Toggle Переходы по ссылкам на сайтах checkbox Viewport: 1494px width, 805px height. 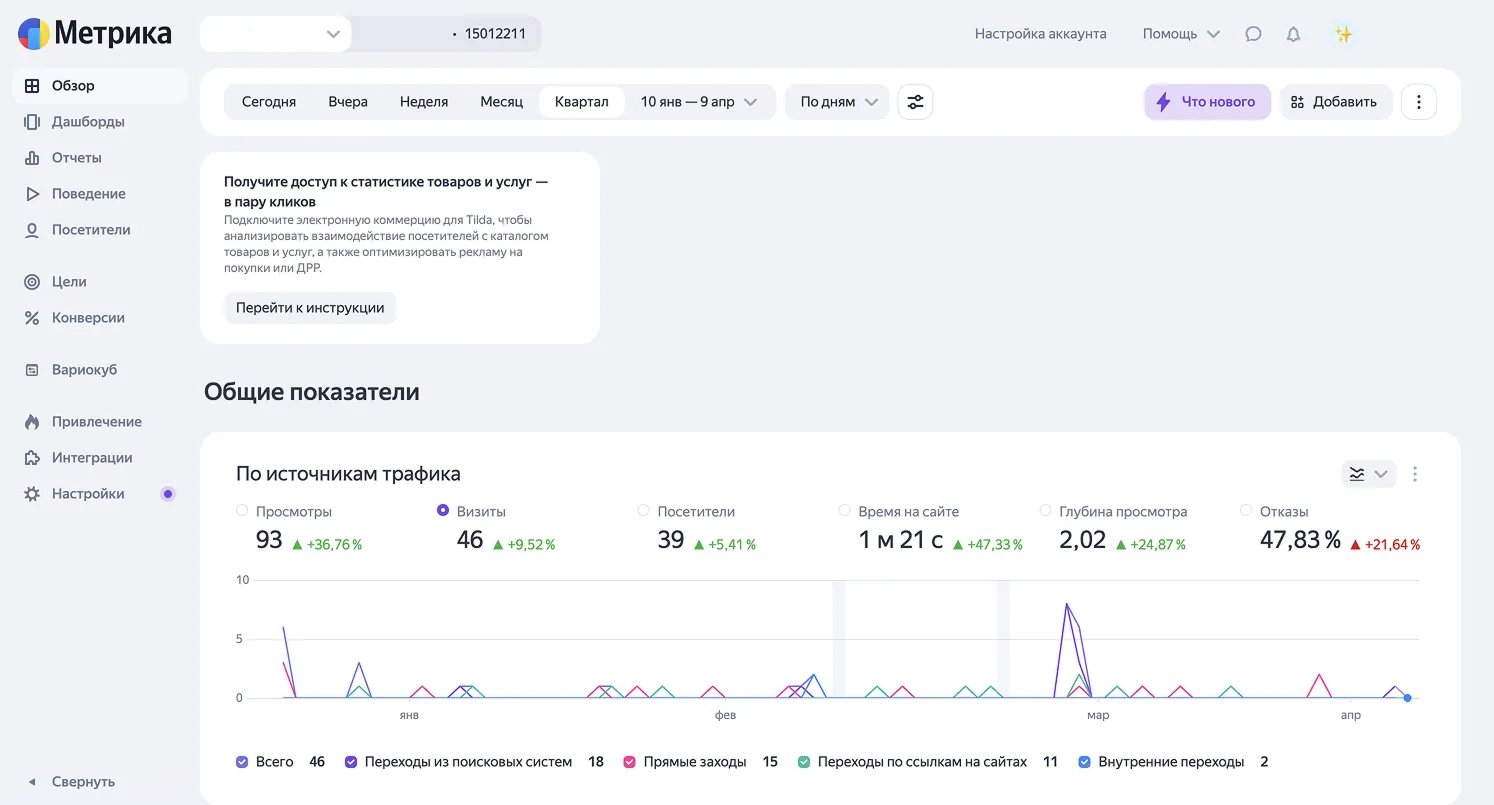[x=804, y=762]
